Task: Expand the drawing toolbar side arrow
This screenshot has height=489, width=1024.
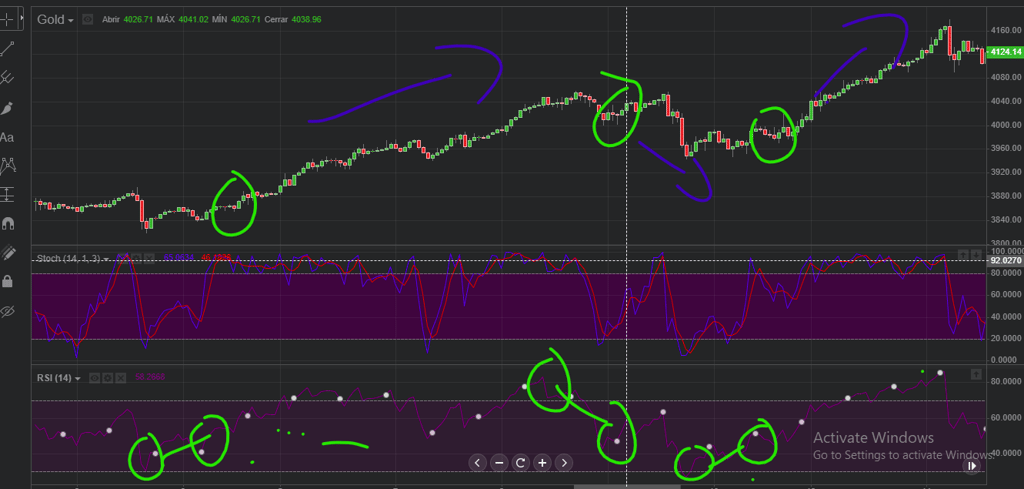Action: tap(22, 19)
